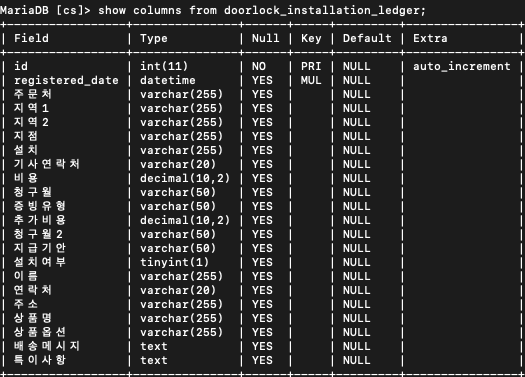Click the Extra column header

click(x=430, y=38)
